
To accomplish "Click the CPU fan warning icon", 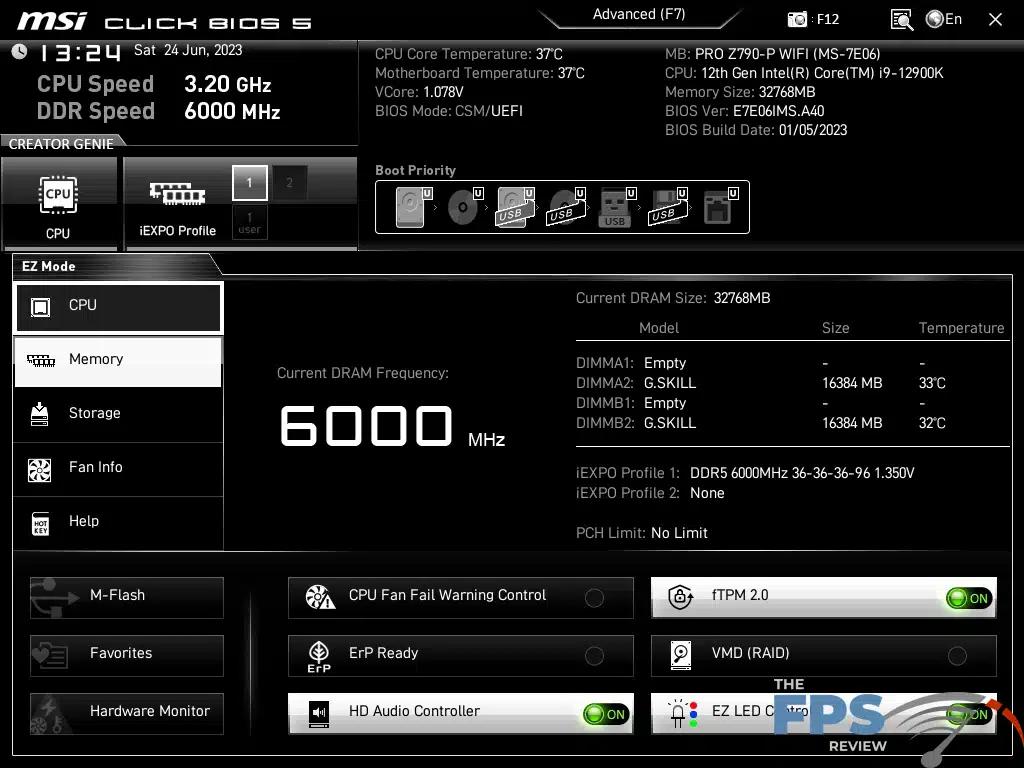I will click(x=320, y=597).
